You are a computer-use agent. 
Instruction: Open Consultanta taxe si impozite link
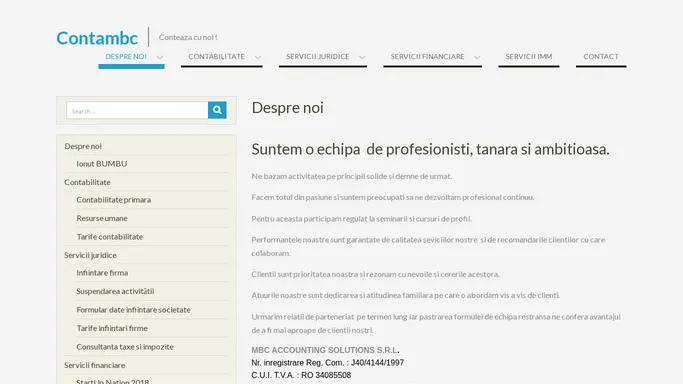(125, 347)
